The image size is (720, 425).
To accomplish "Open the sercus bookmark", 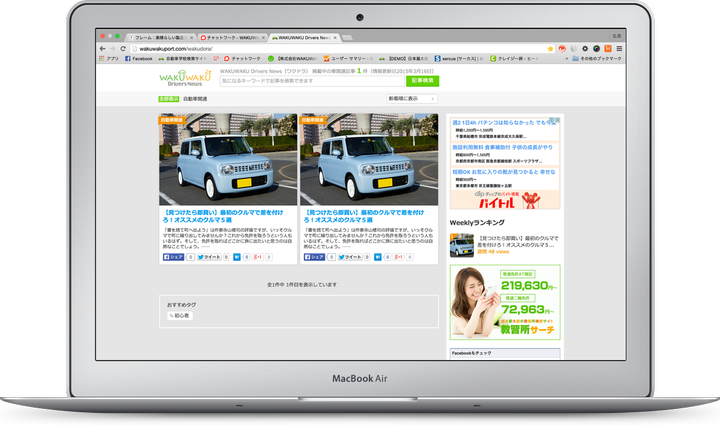I will pos(459,59).
